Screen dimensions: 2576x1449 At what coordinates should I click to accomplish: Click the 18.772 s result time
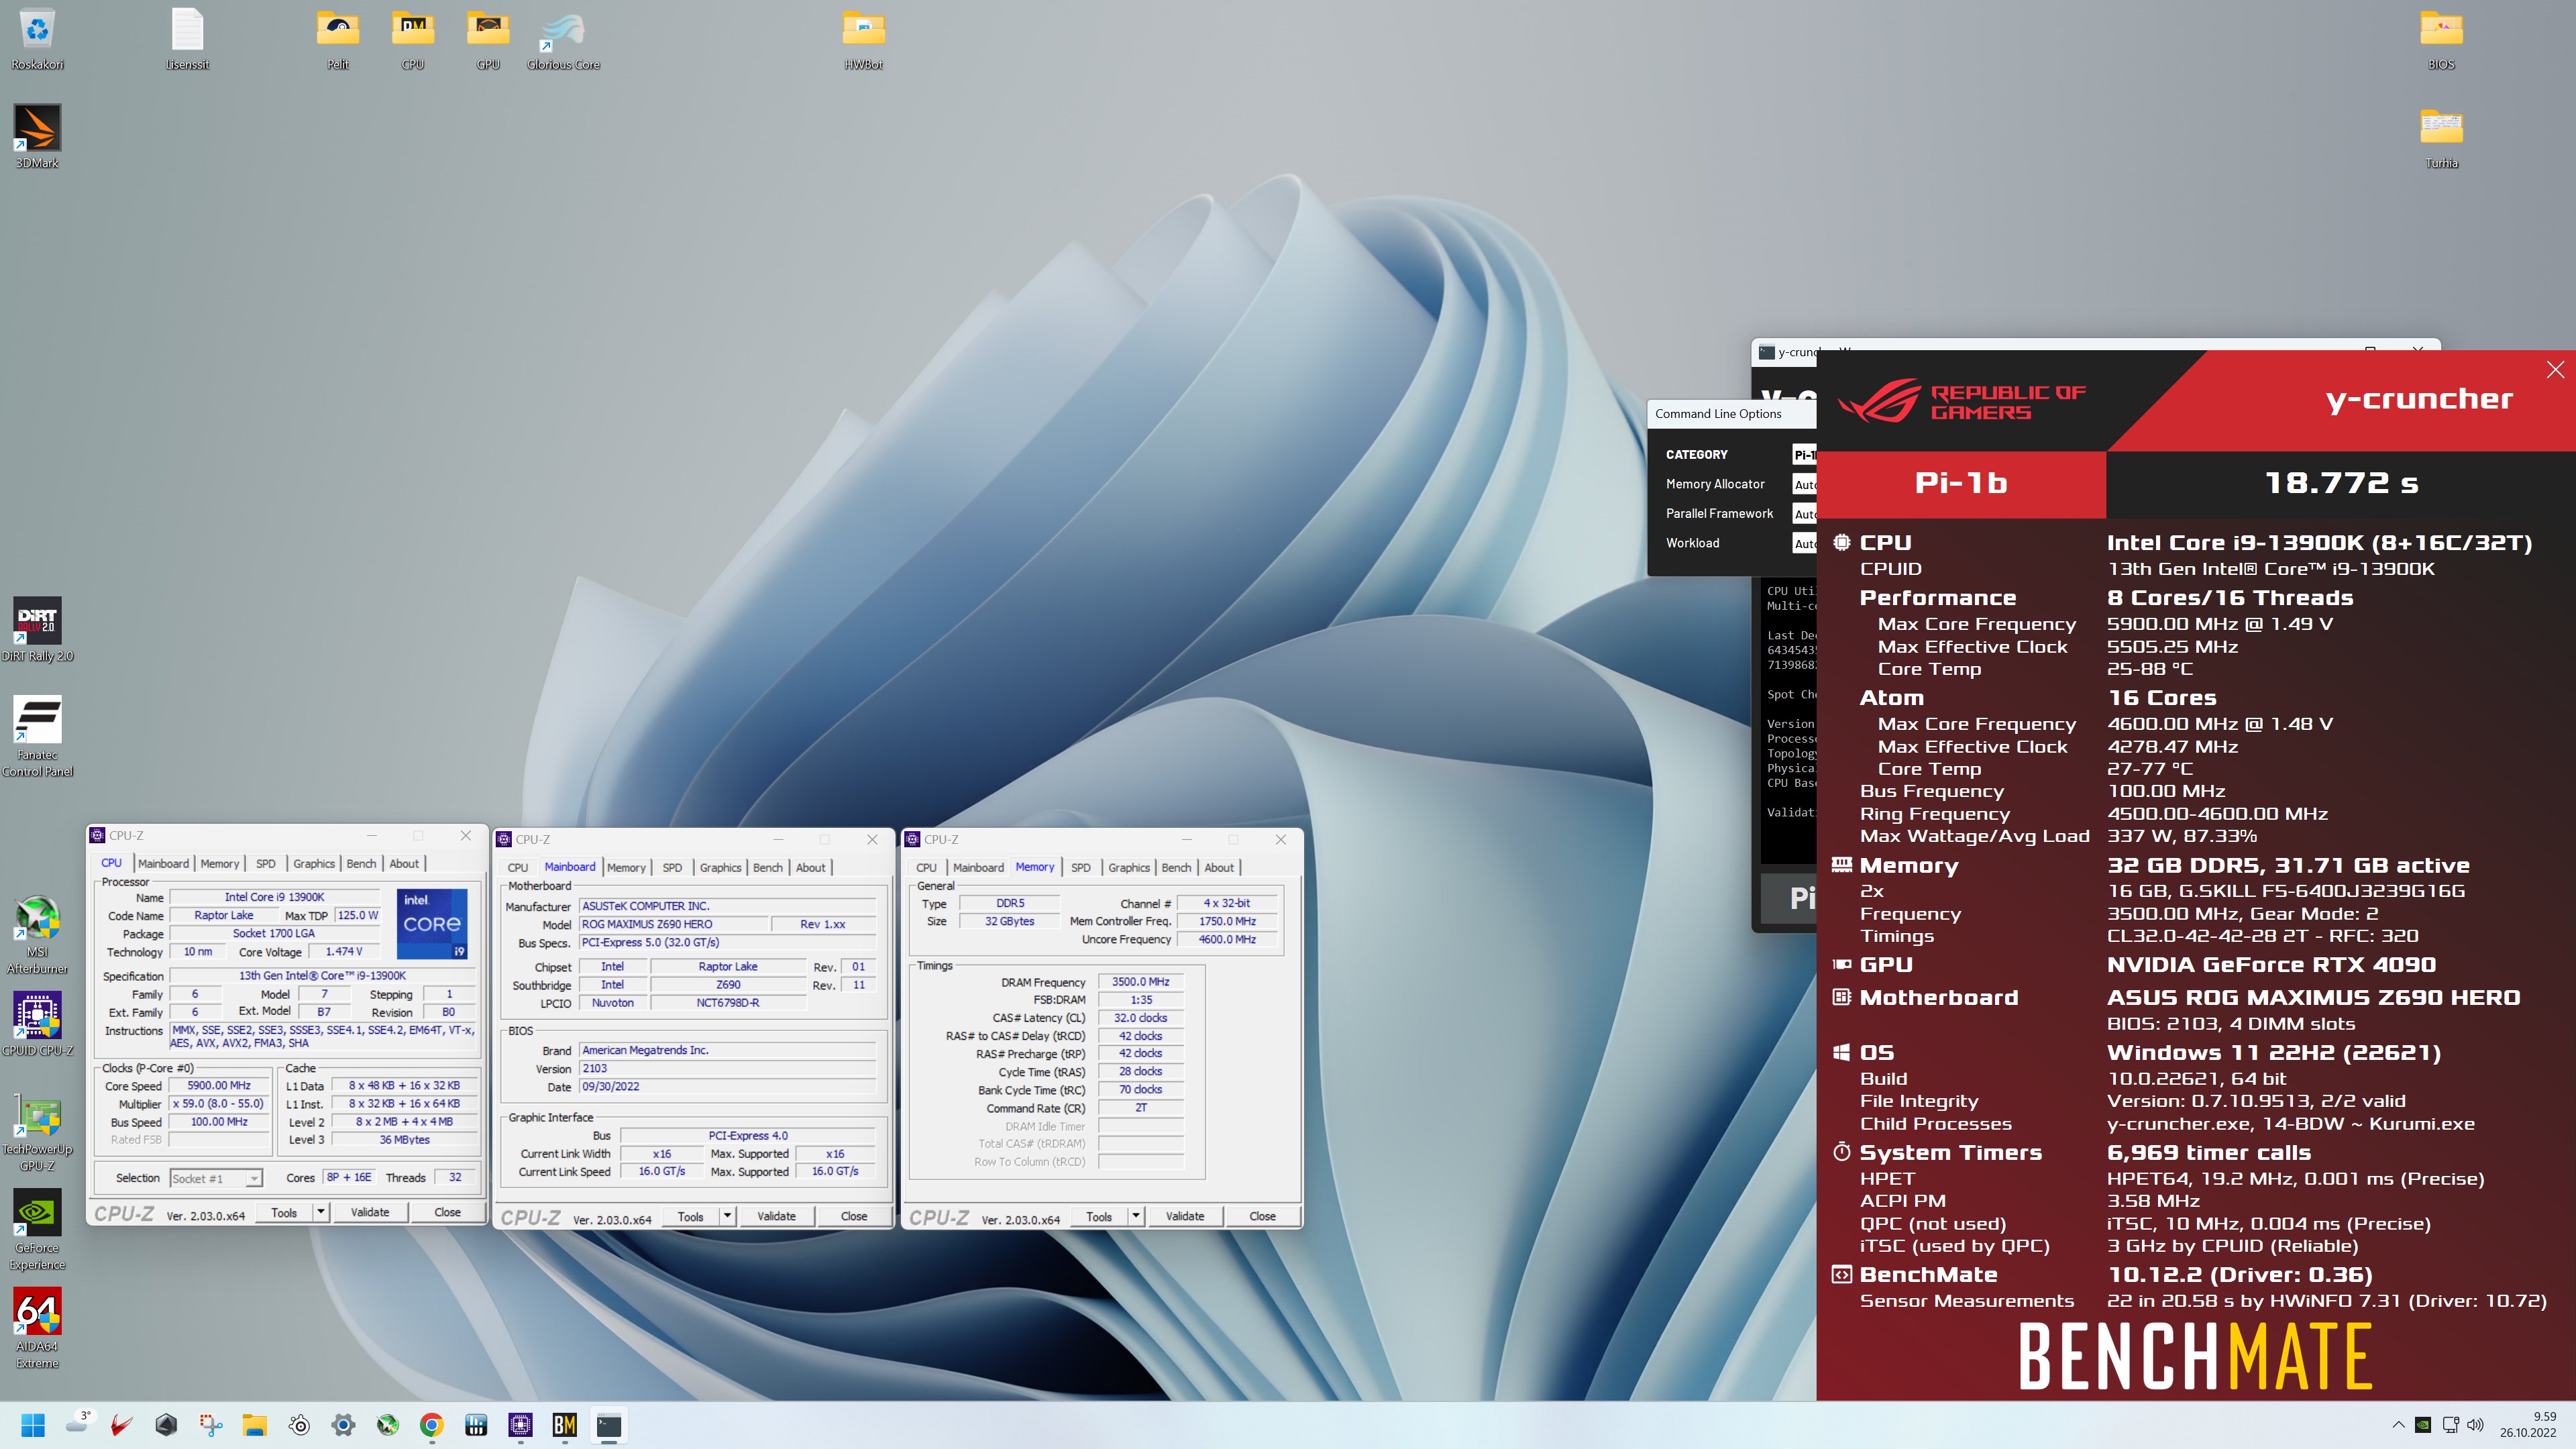(x=2341, y=484)
